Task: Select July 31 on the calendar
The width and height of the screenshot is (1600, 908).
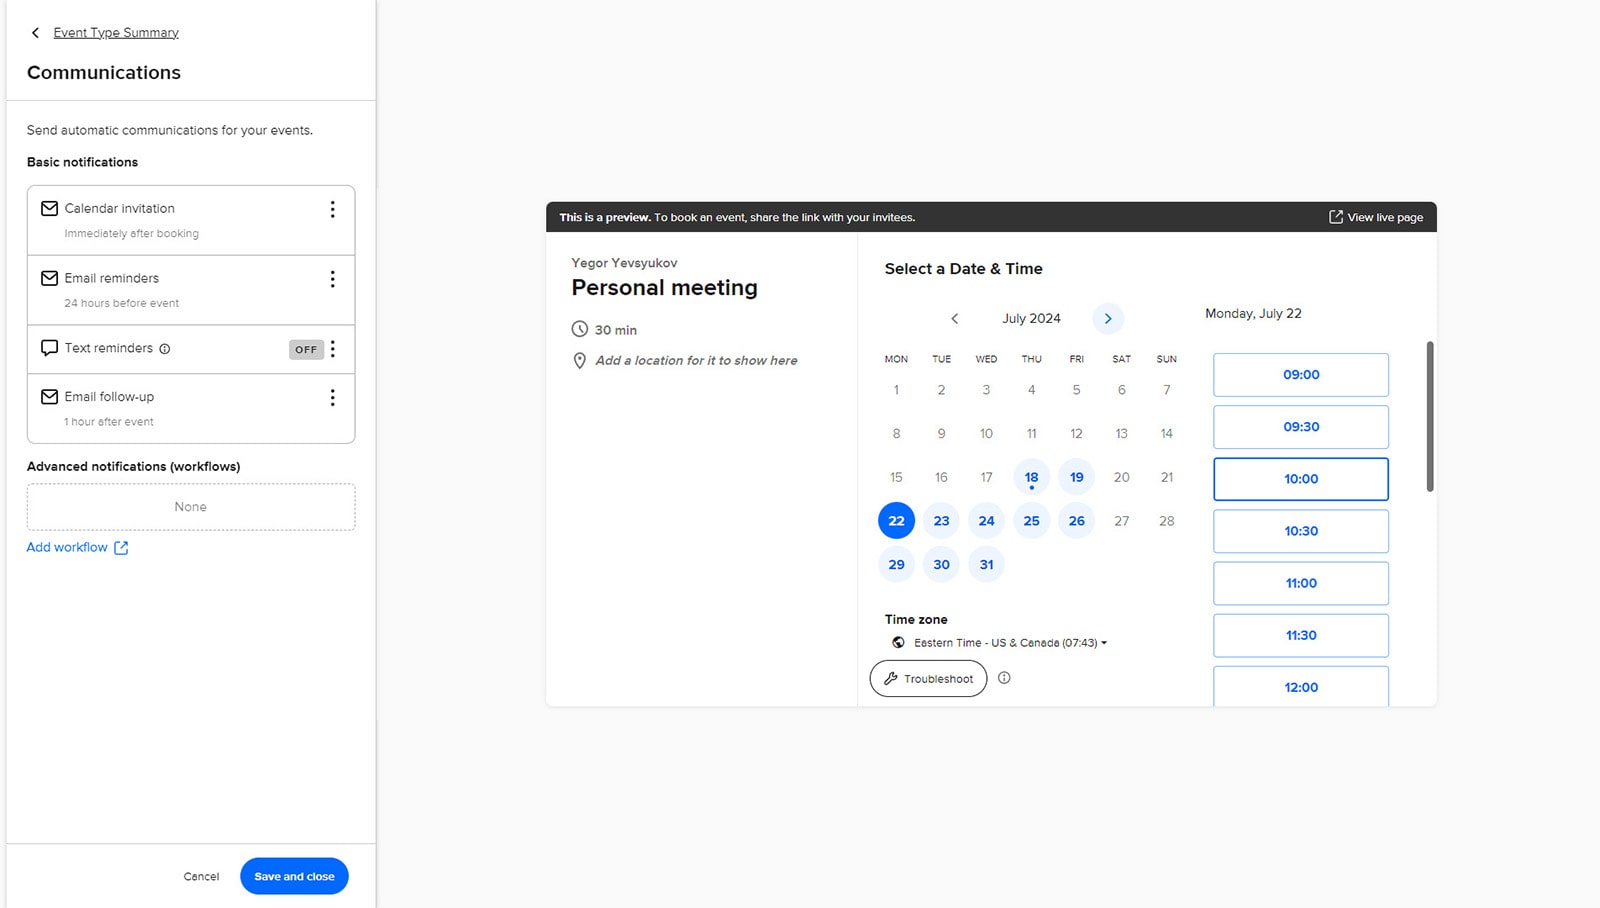Action: pyautogui.click(x=986, y=564)
